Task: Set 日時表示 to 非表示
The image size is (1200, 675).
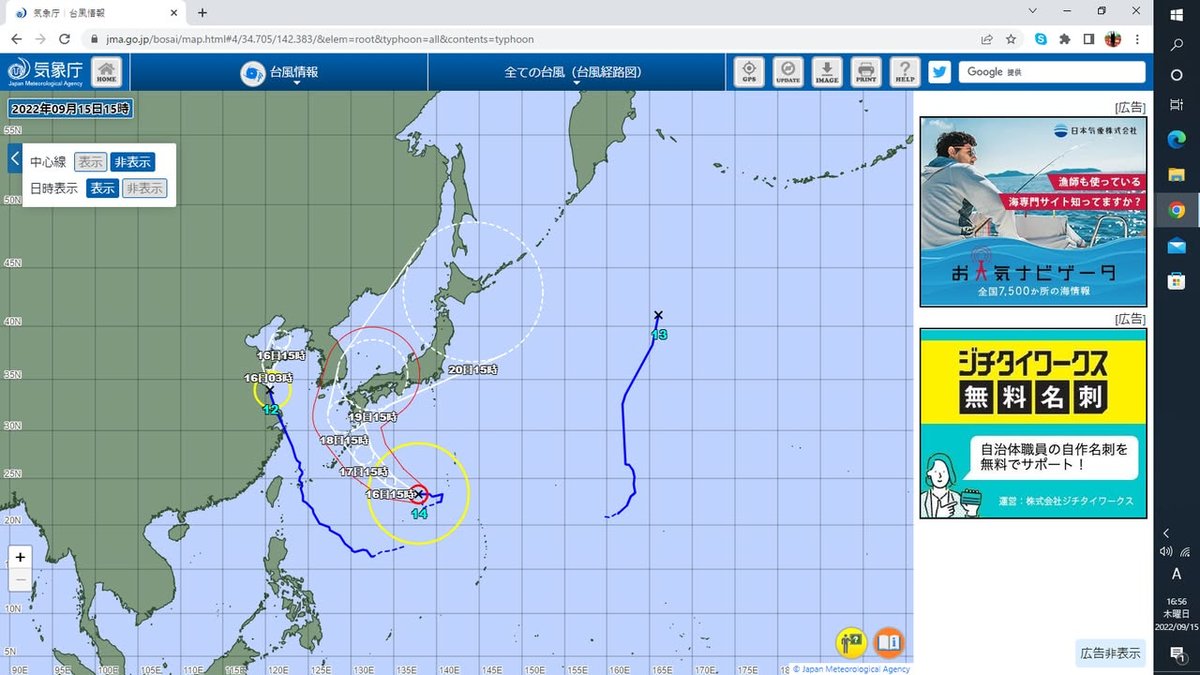Action: click(145, 188)
